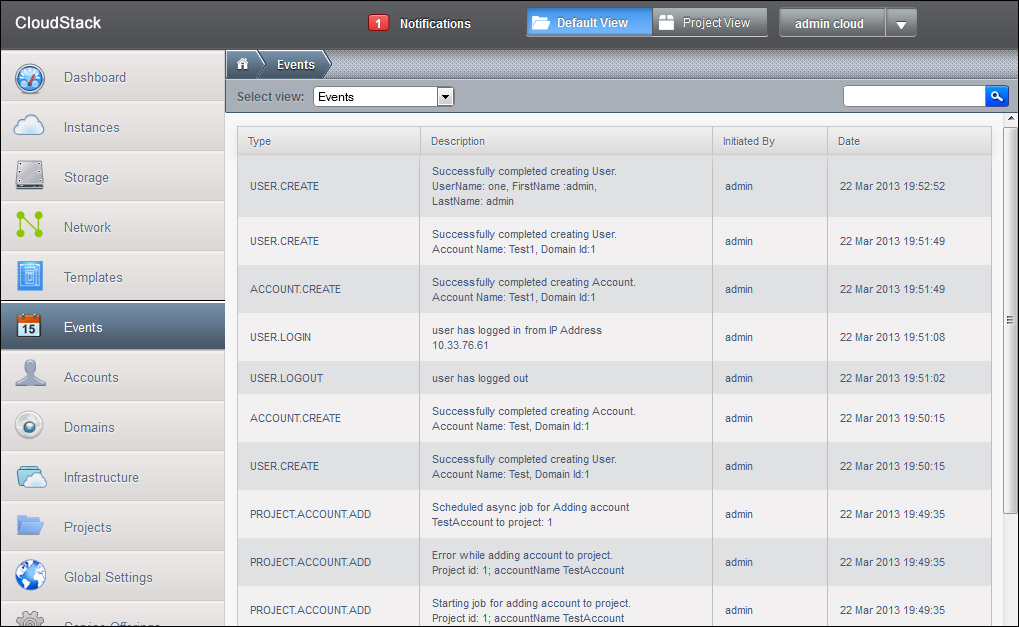
Task: Switch to Project View
Action: pyautogui.click(x=709, y=23)
